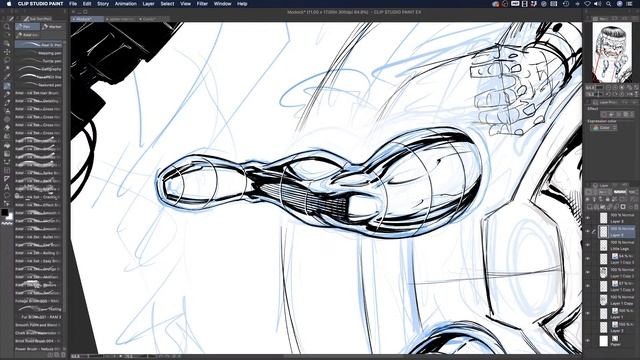Viewport: 640px width, 360px height.
Task: Choose the Calligraphy sub tool
Action: click(38, 69)
